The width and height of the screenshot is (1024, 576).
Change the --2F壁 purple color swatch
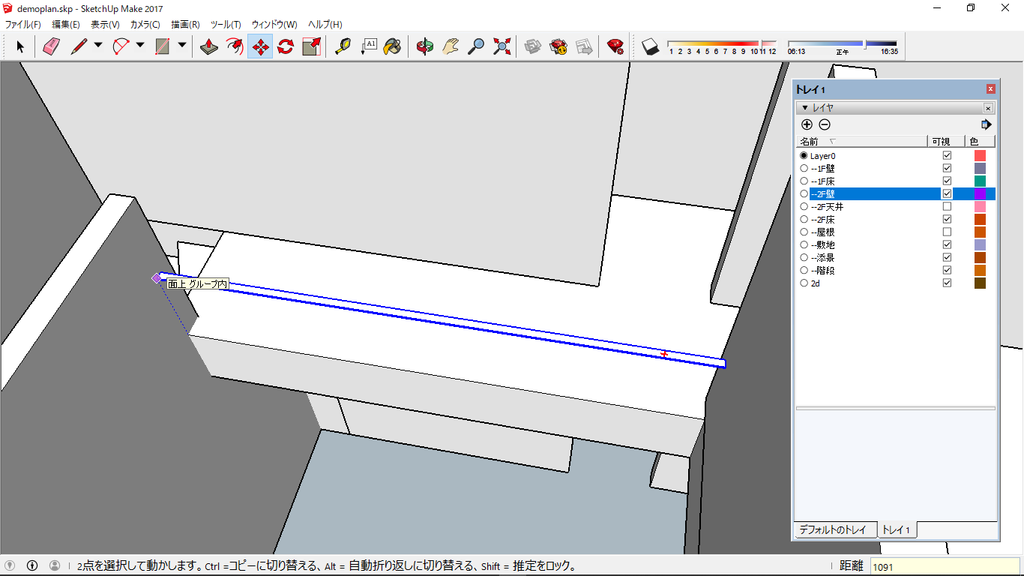point(980,194)
